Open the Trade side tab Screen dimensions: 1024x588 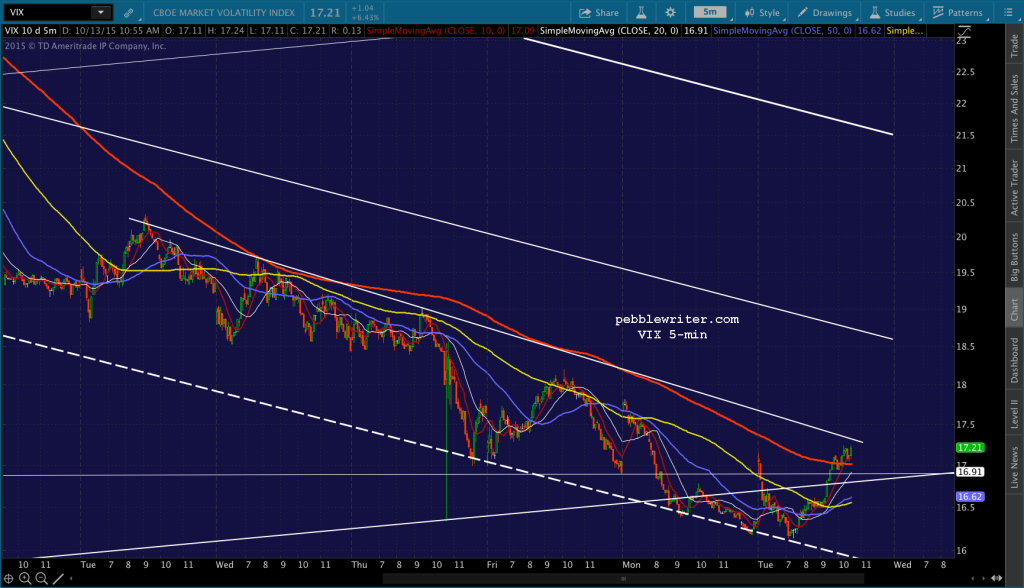pyautogui.click(x=1014, y=45)
